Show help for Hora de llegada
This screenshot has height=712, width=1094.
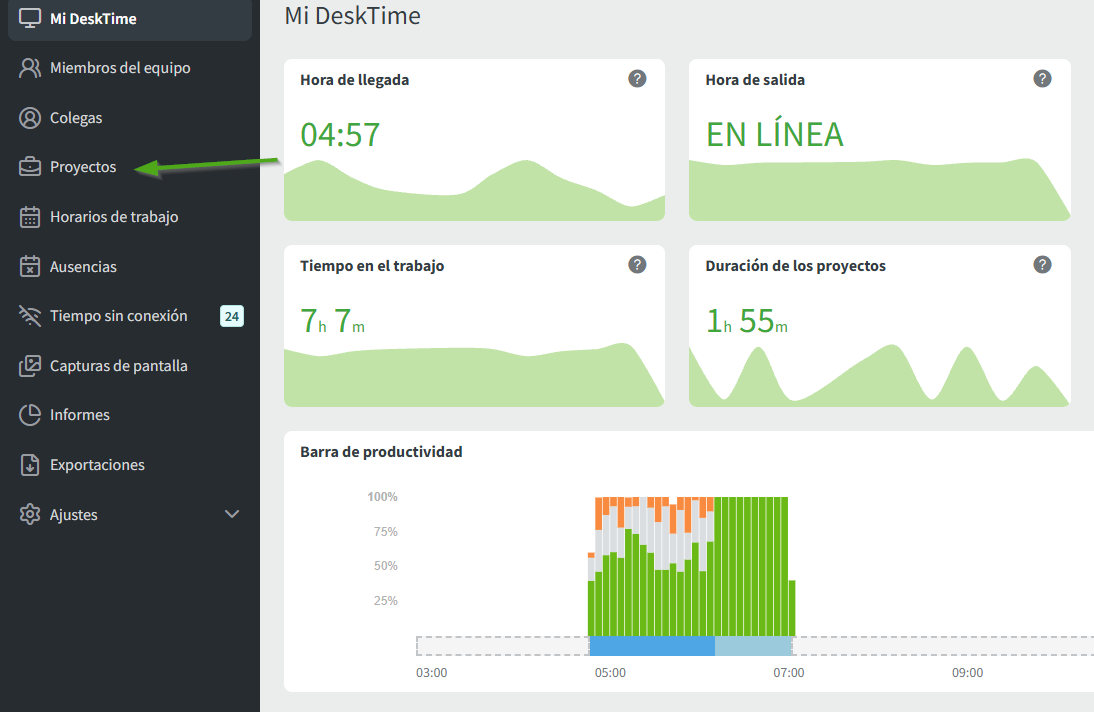[637, 79]
